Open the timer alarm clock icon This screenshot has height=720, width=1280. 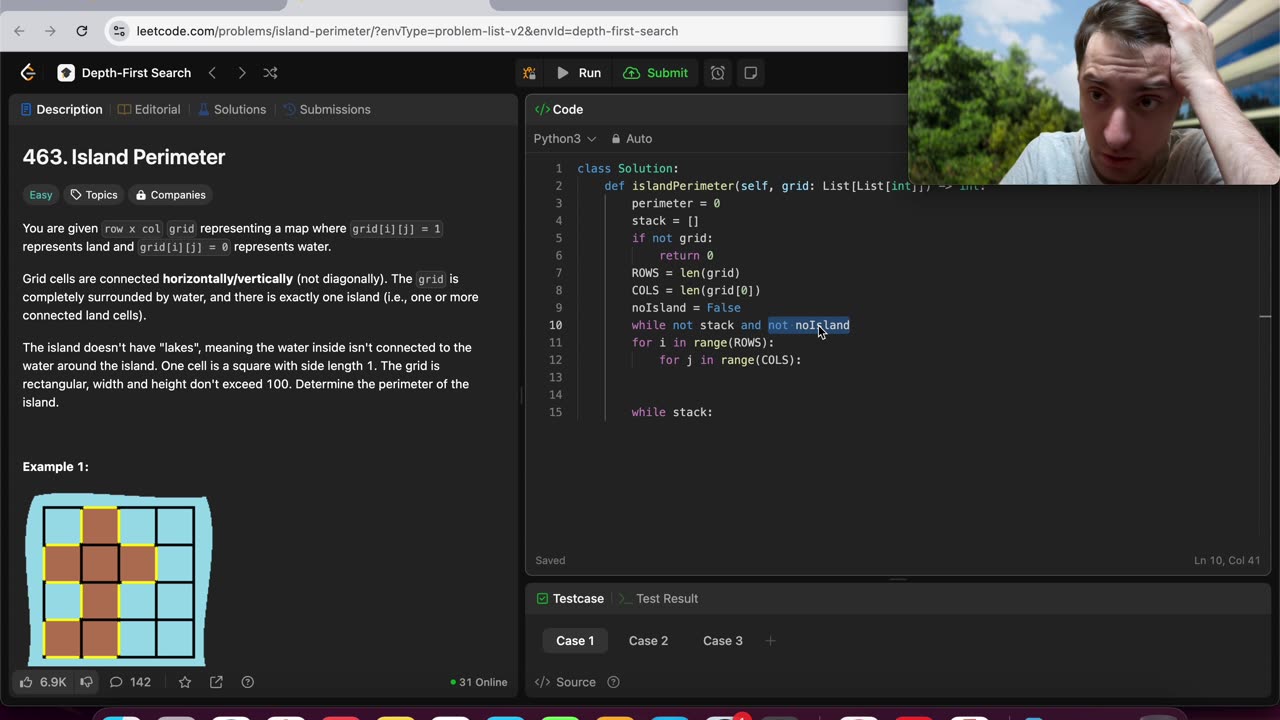click(718, 73)
